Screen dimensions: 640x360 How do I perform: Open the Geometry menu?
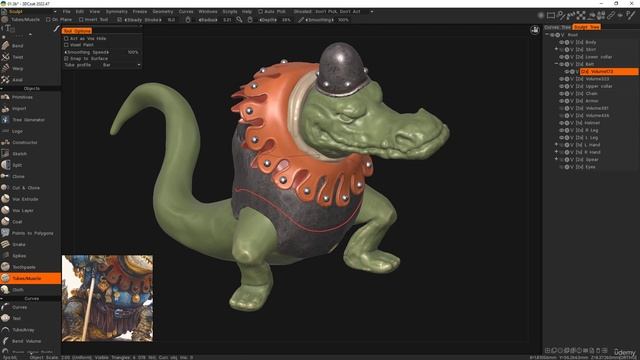point(163,12)
